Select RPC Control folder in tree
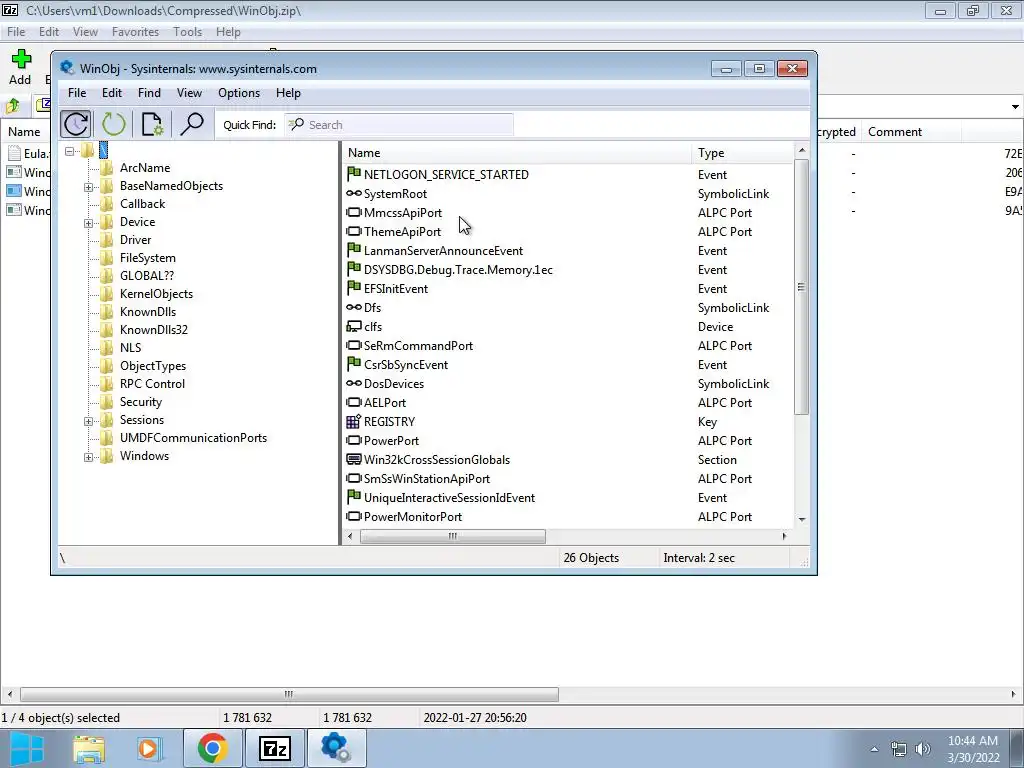Viewport: 1024px width, 768px height. click(152, 384)
